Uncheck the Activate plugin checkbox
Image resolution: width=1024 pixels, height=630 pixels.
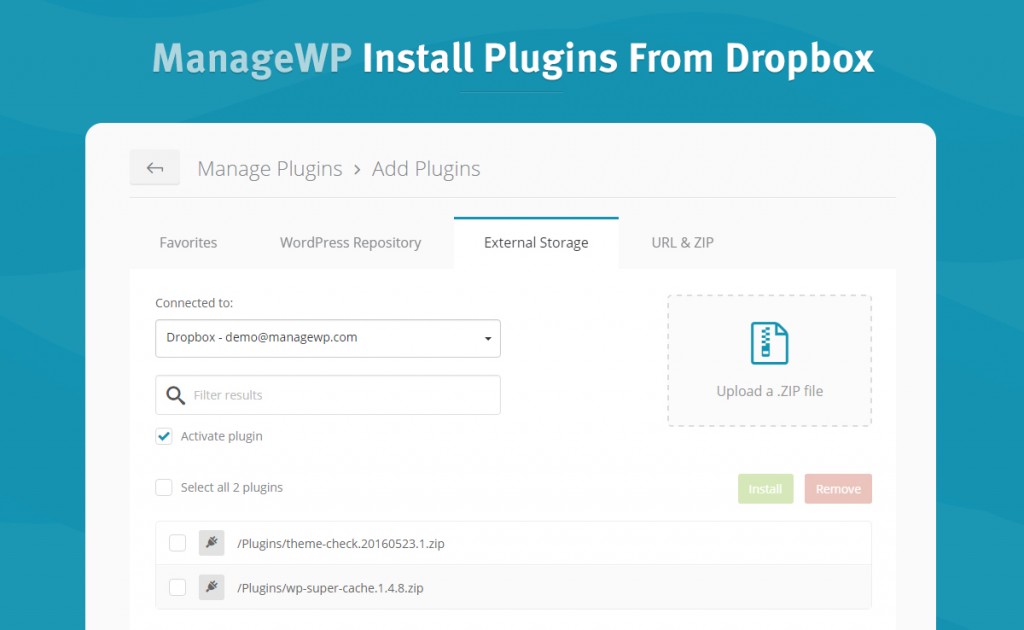[x=164, y=436]
